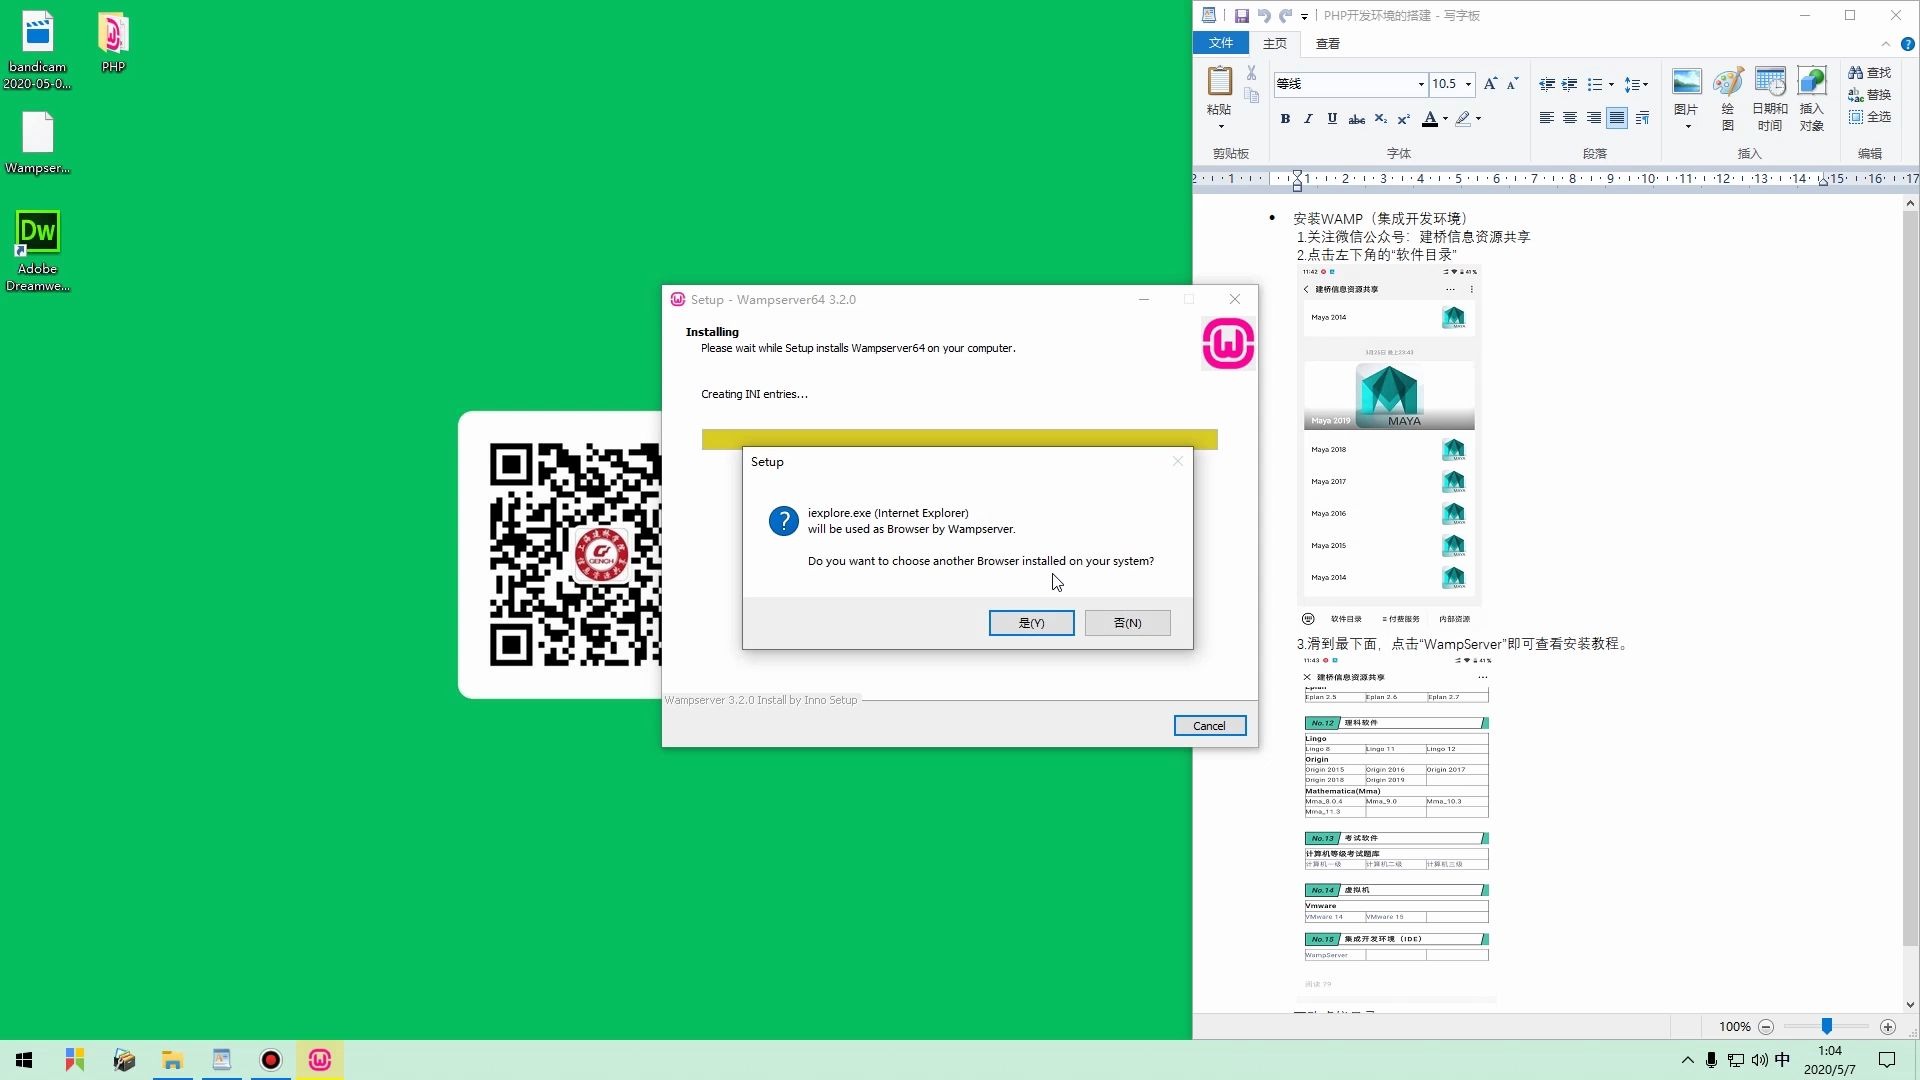Click 插入对象 insert object icon

click(x=1811, y=98)
